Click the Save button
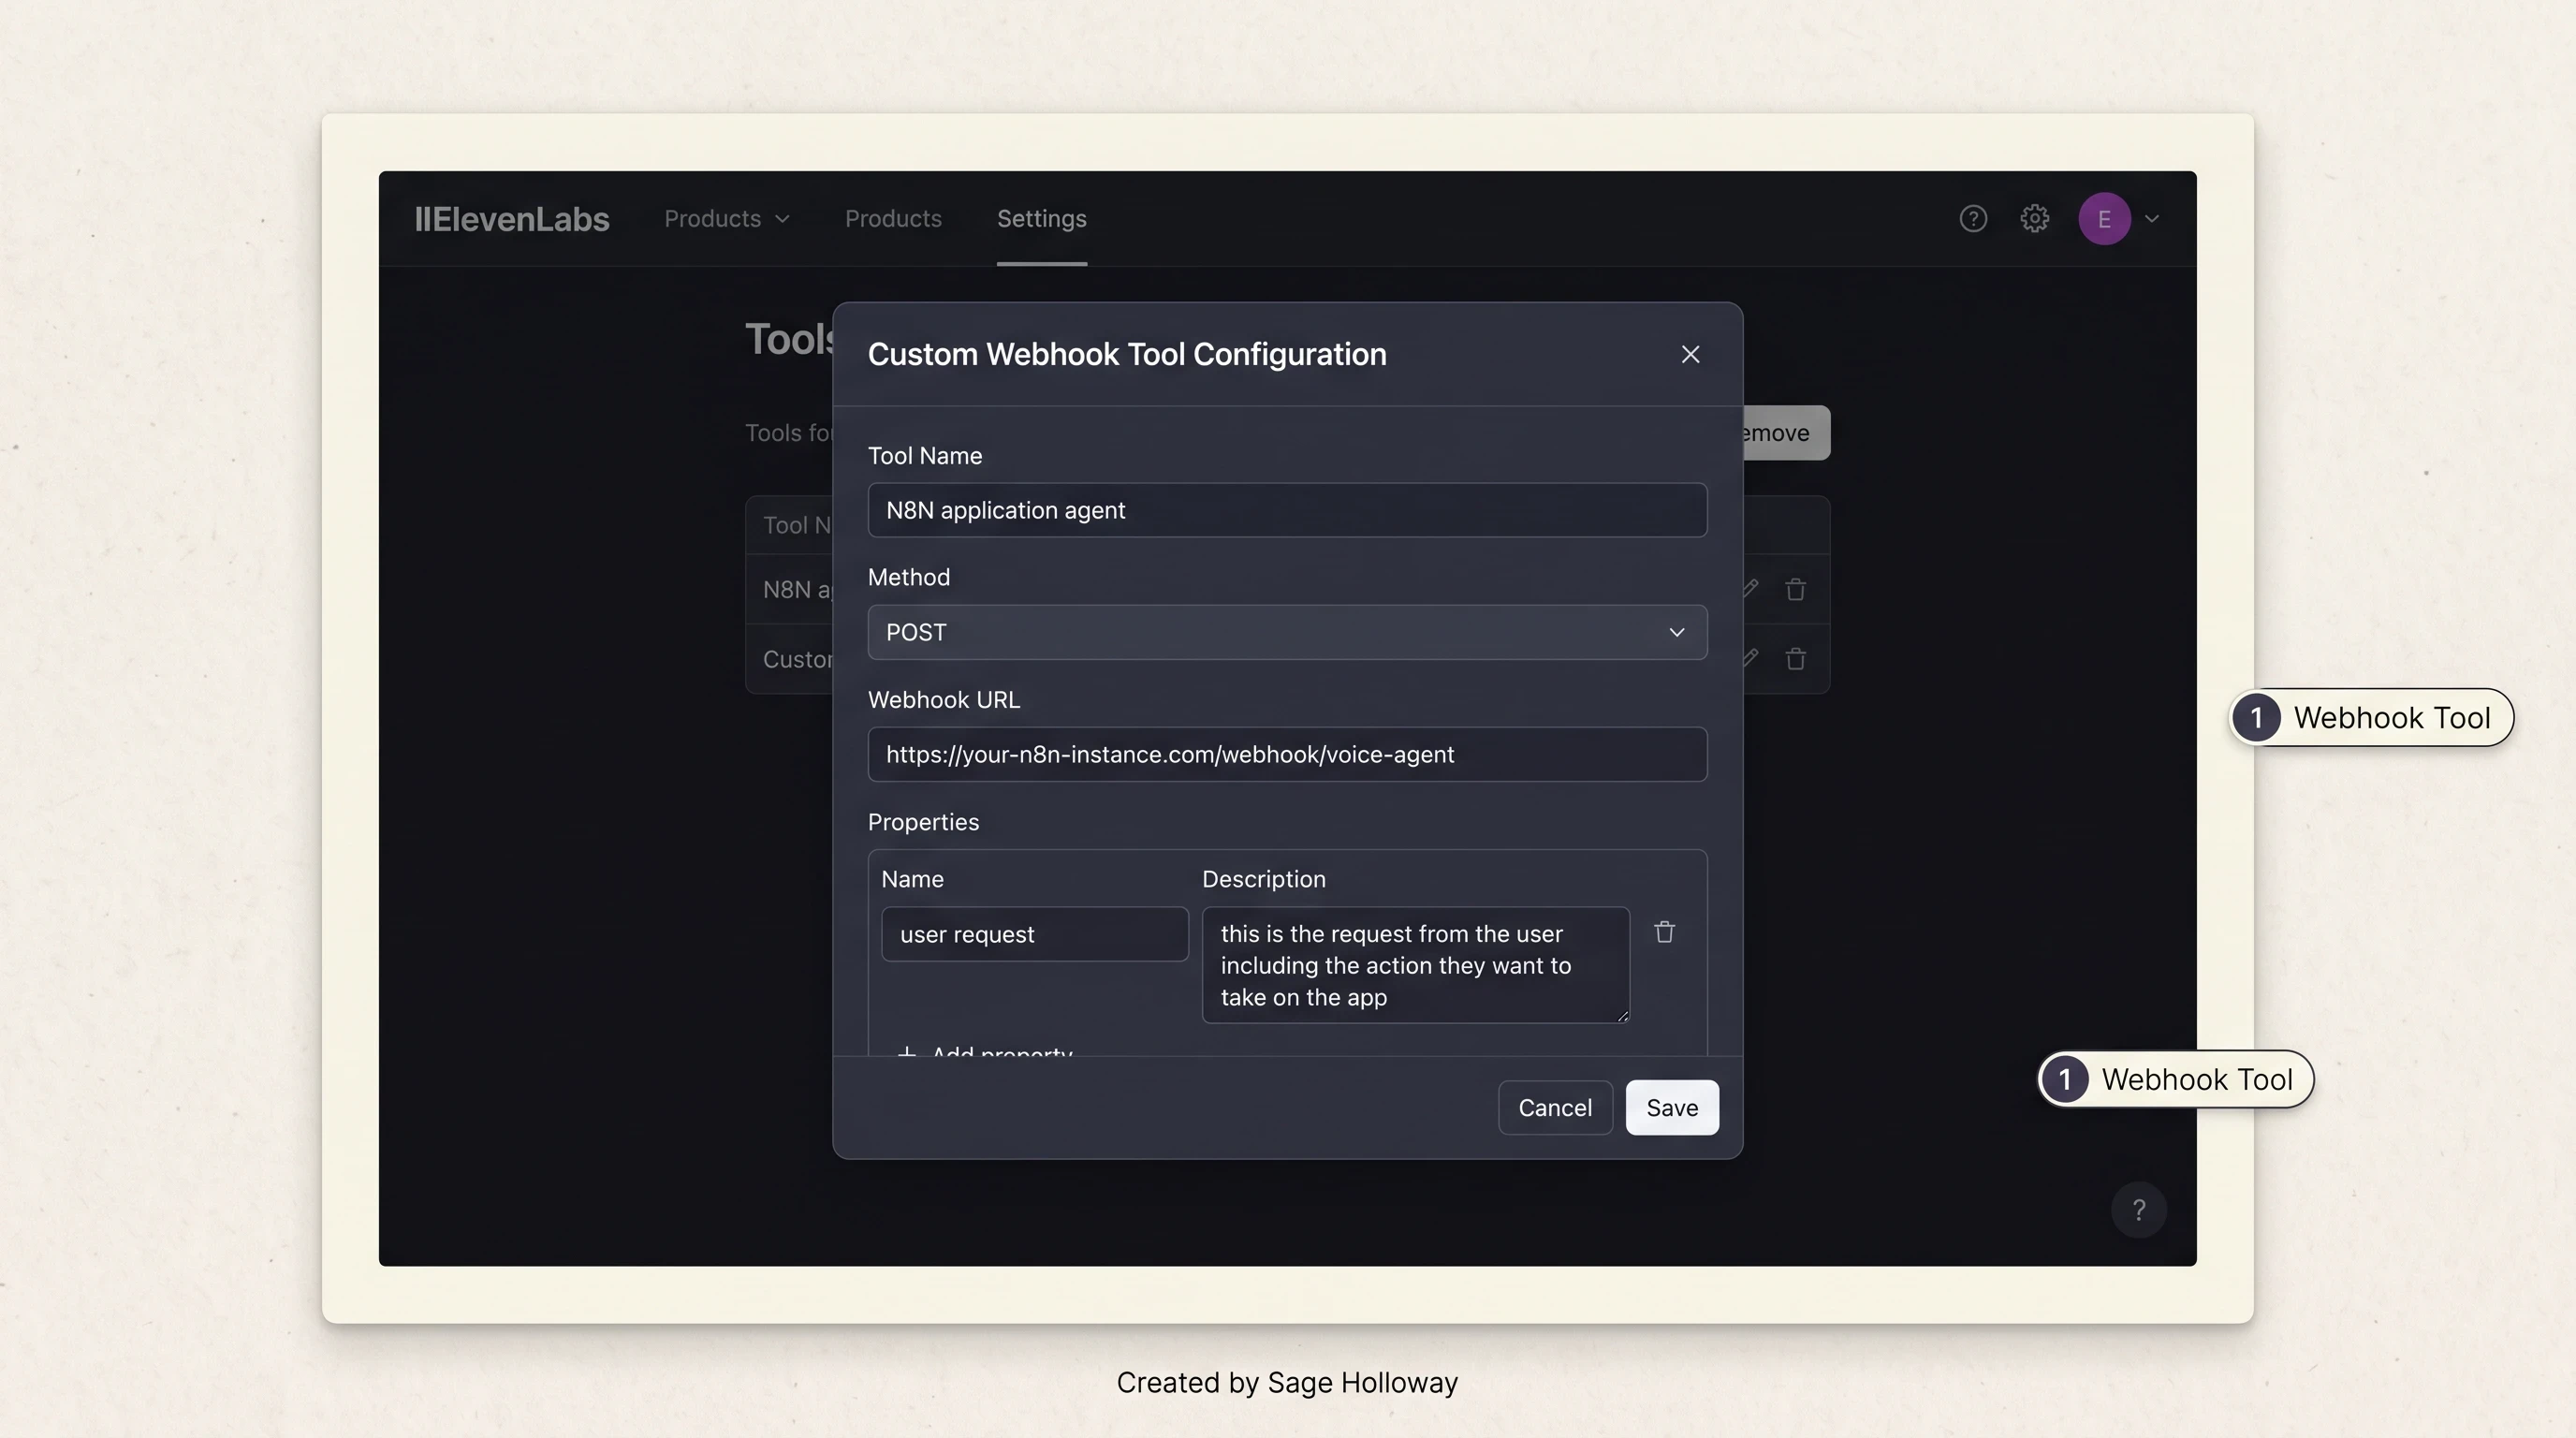The height and width of the screenshot is (1438, 2576). coord(1672,1107)
